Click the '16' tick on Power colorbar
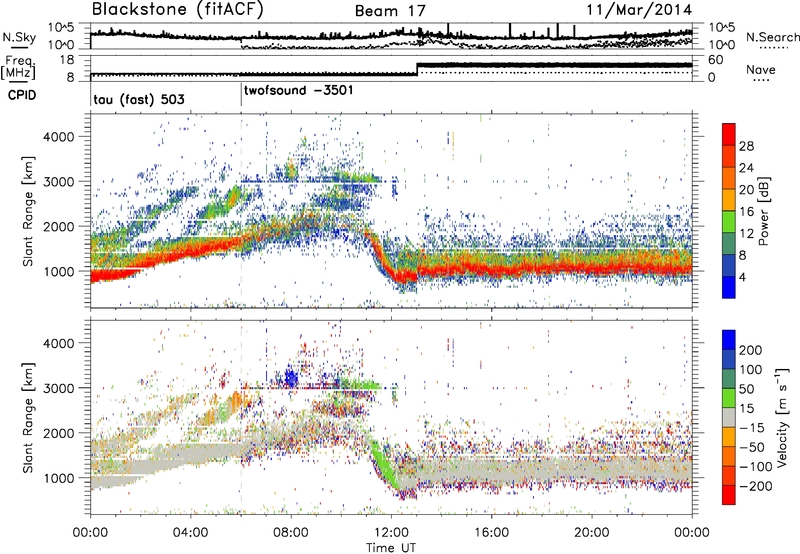This screenshot has width=800, height=554. pyautogui.click(x=746, y=212)
